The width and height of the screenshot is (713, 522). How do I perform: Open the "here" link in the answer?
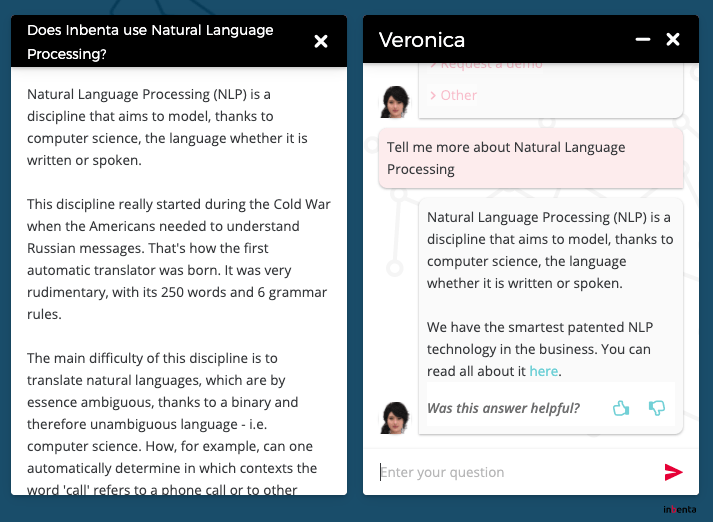click(x=544, y=371)
